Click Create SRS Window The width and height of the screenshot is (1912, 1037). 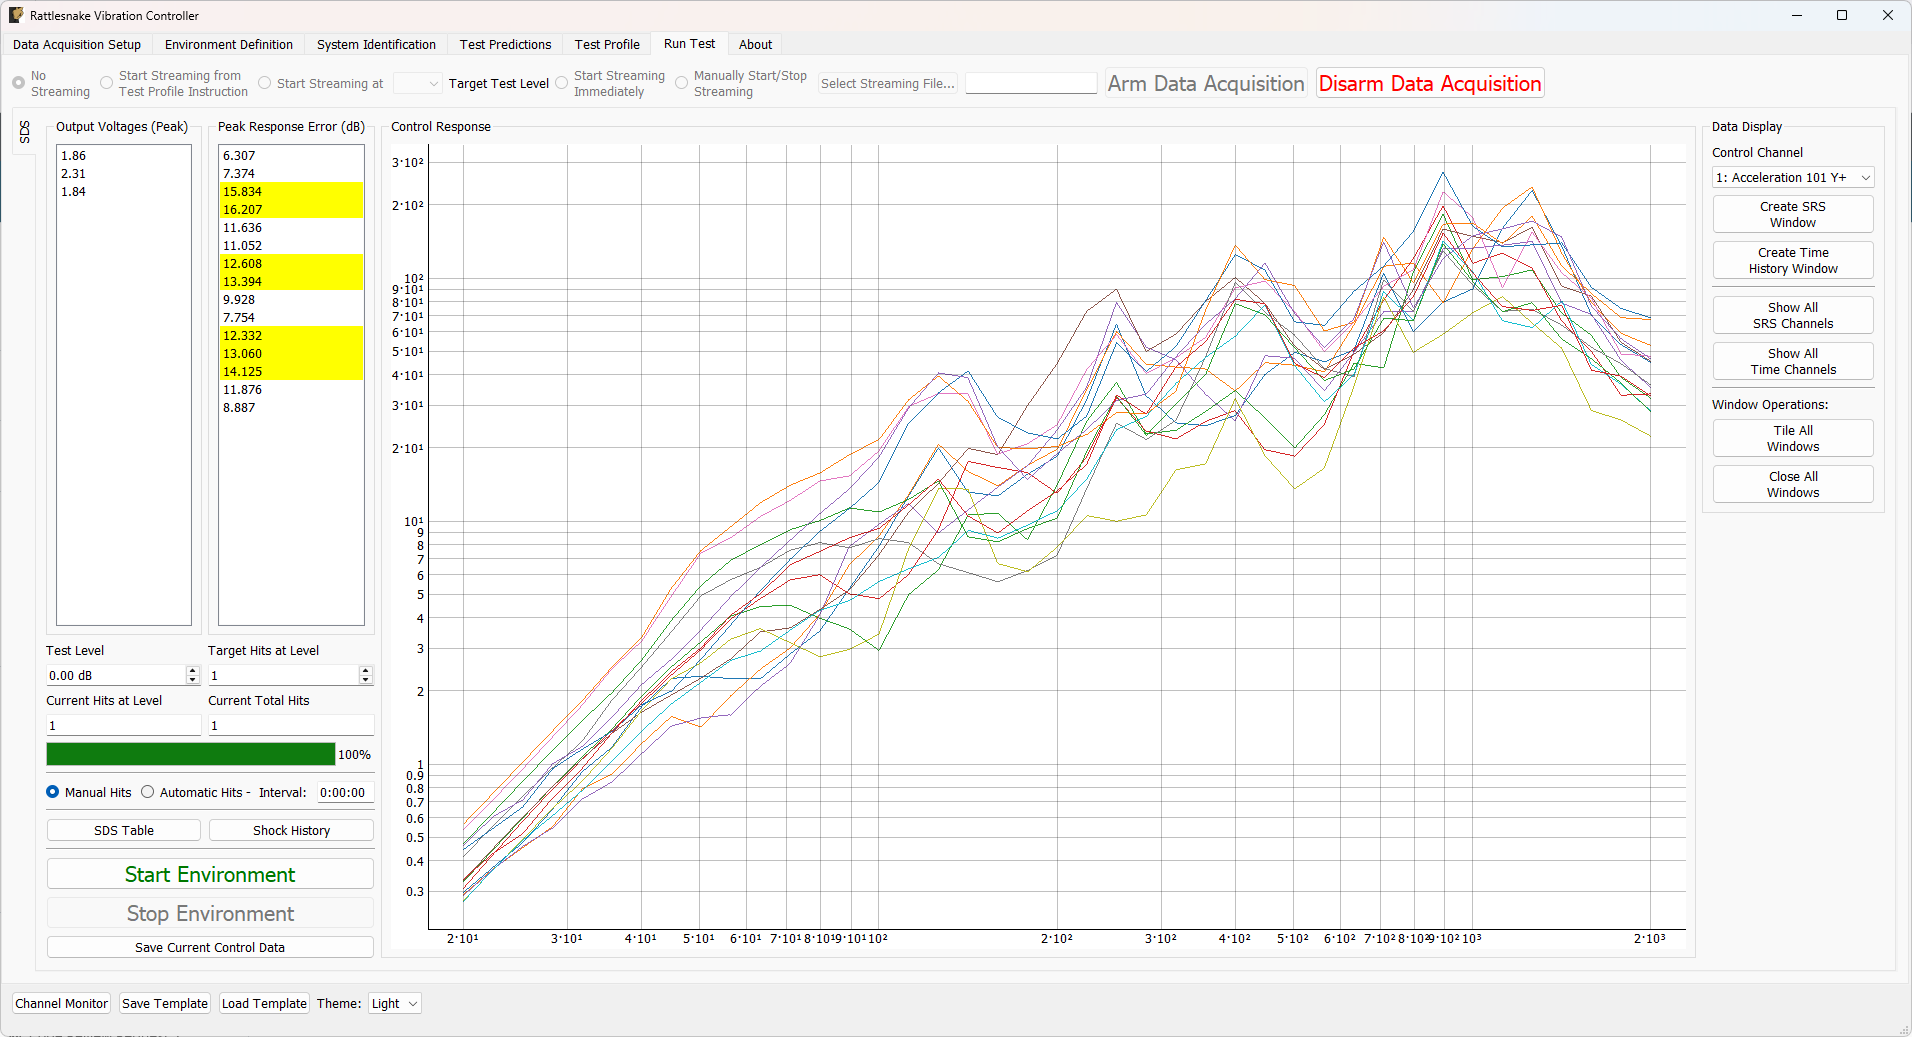tap(1793, 214)
